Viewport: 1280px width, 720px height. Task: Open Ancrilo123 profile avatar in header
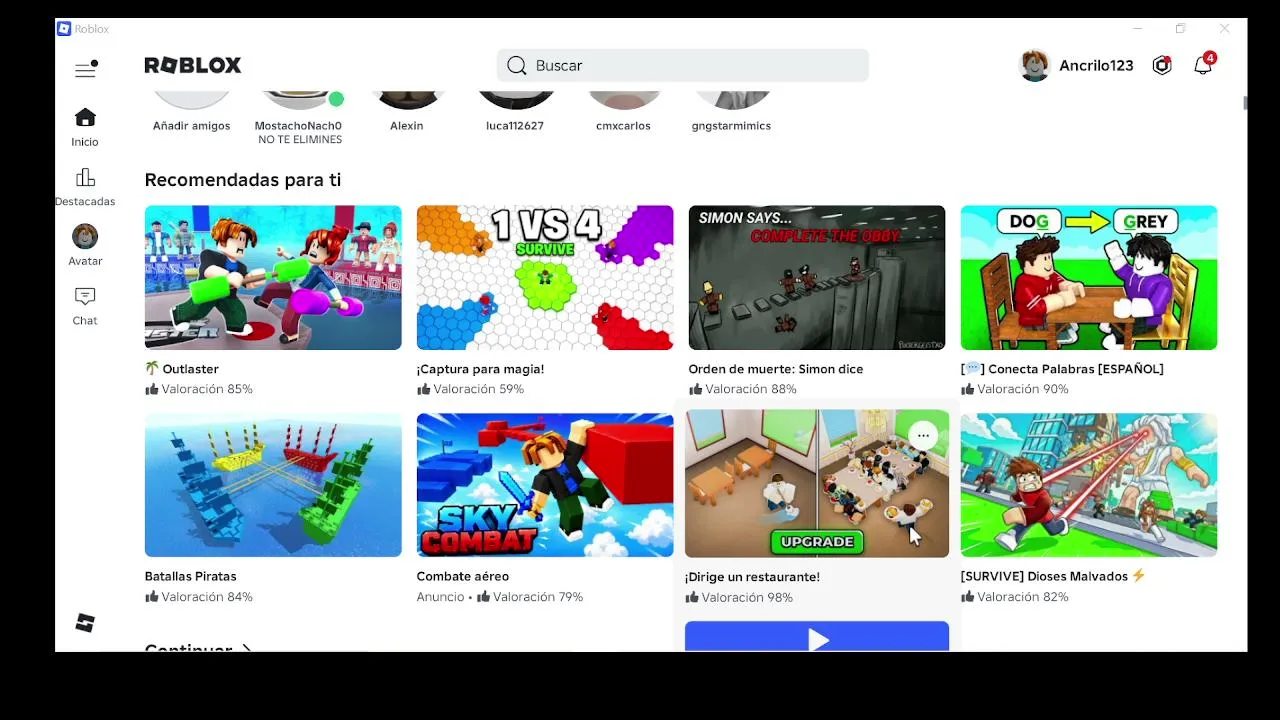(1035, 65)
